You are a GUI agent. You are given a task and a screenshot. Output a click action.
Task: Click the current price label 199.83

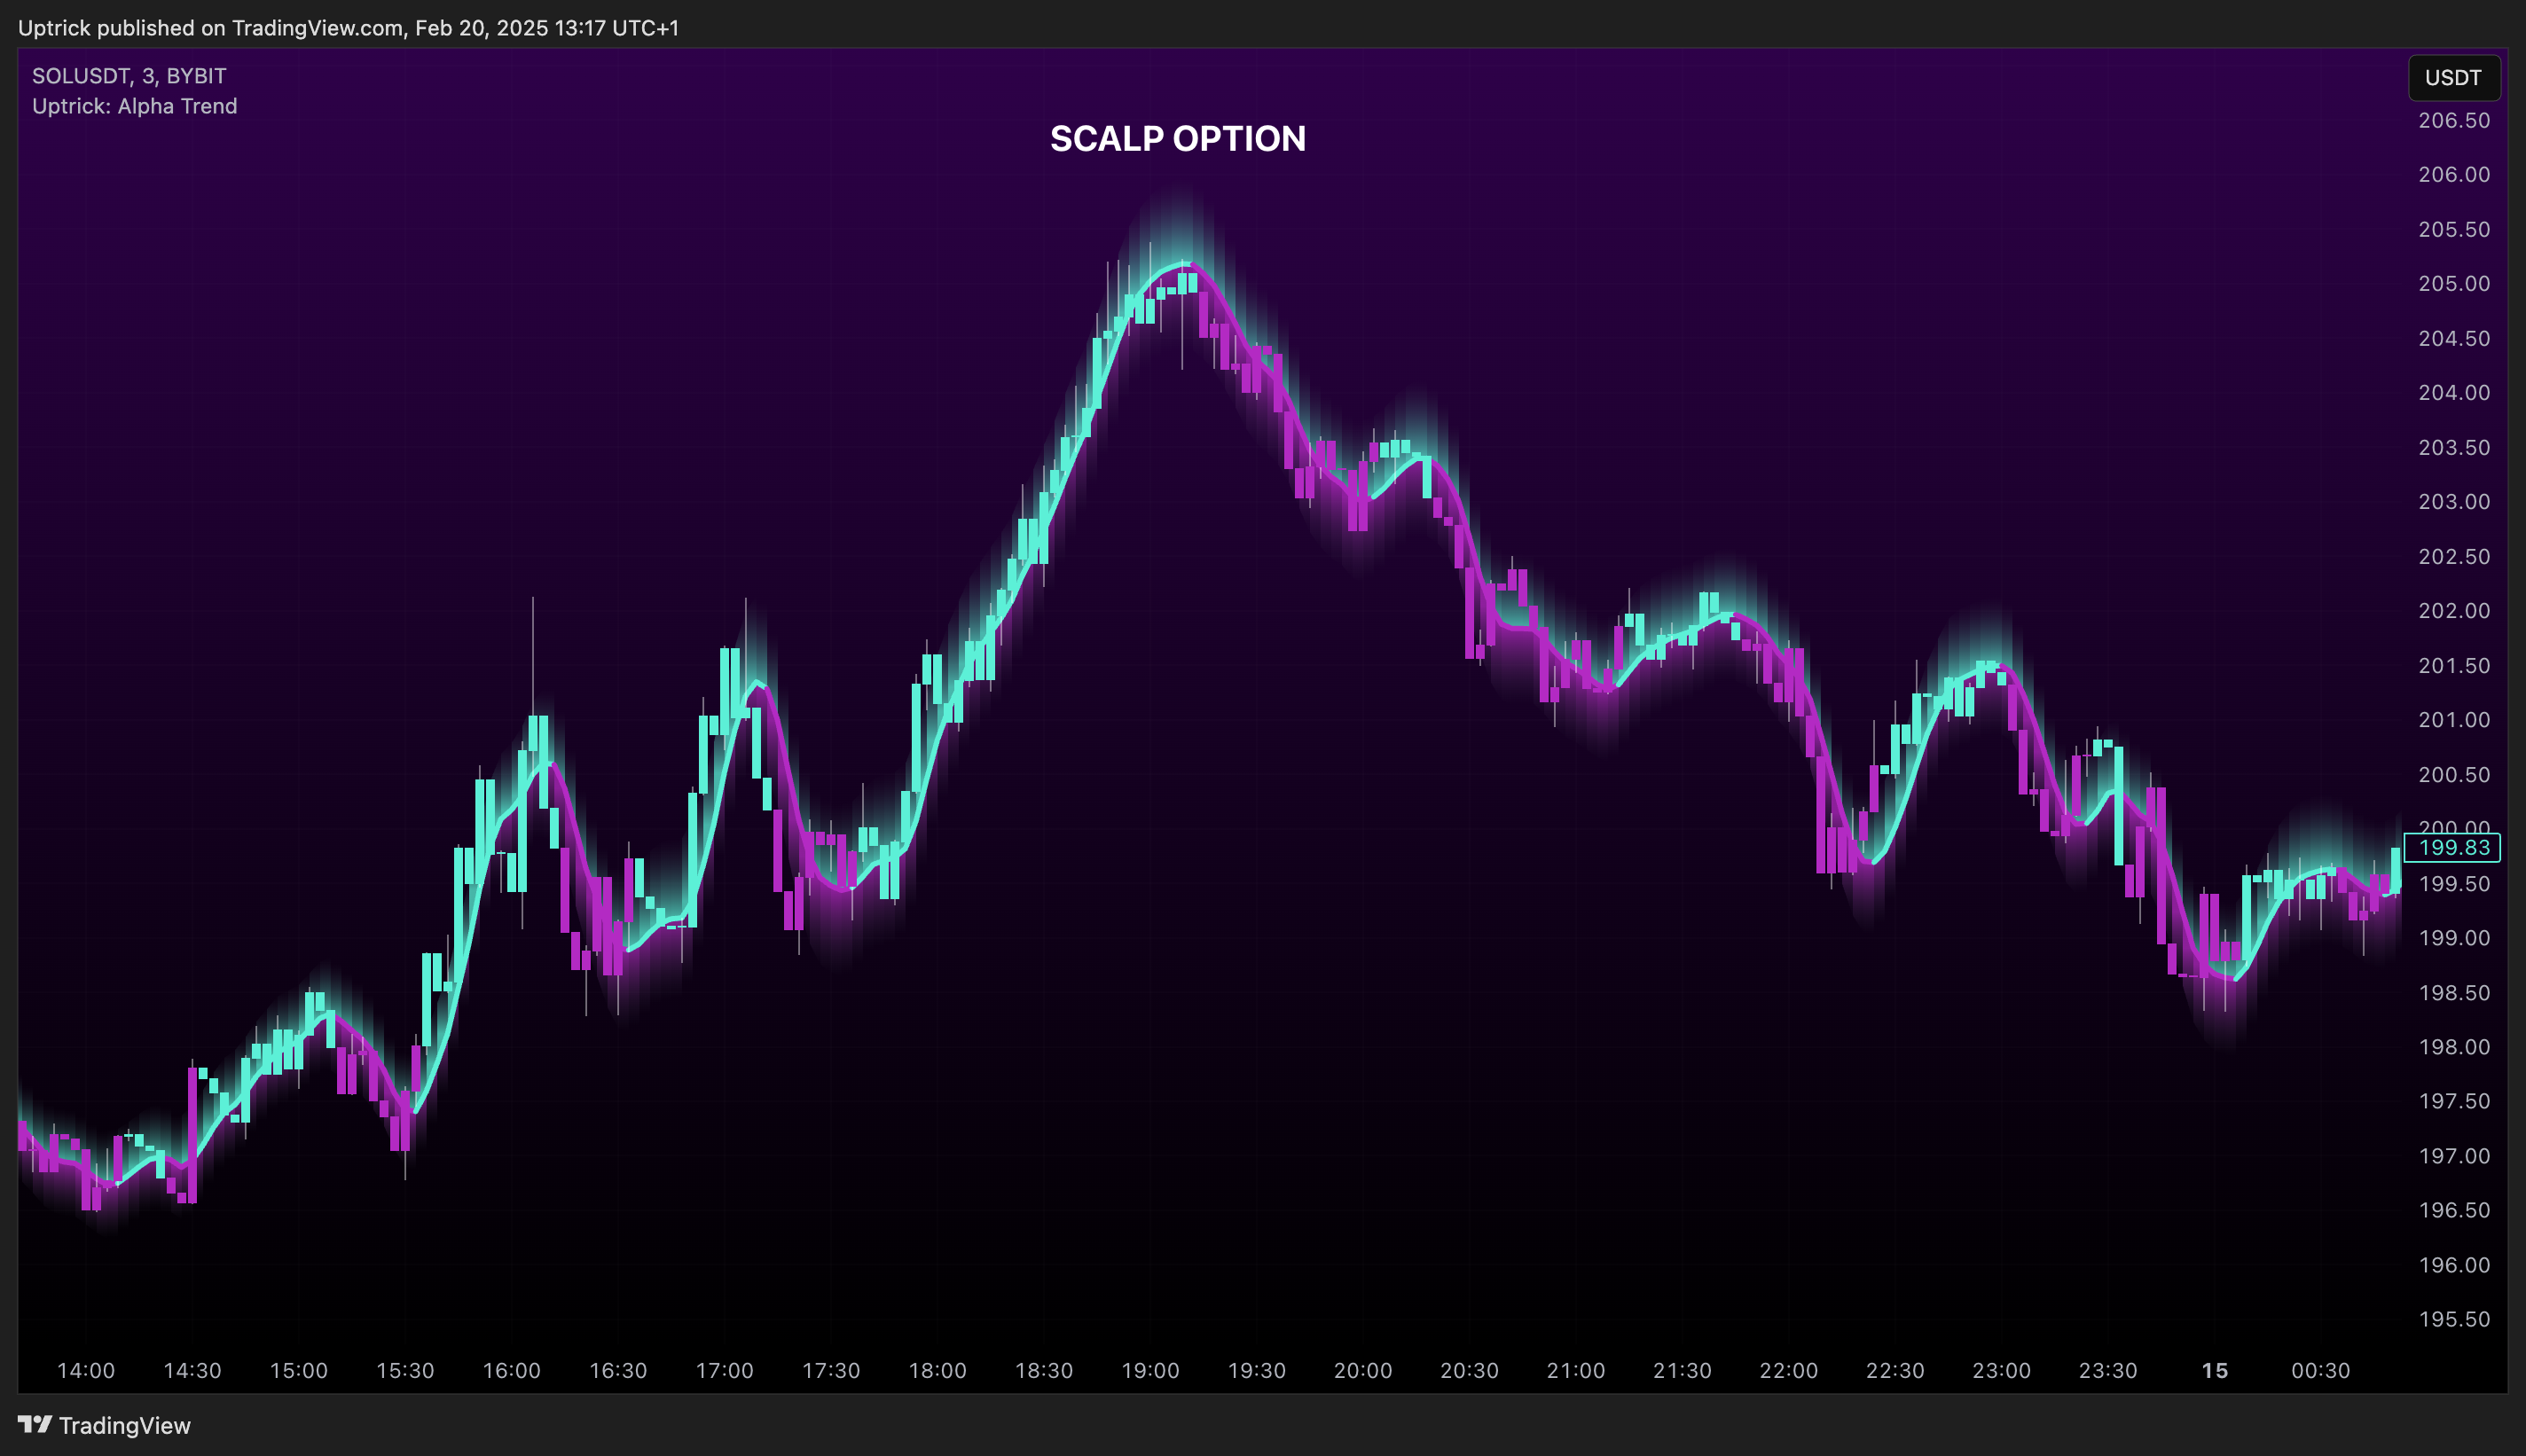coord(2453,848)
